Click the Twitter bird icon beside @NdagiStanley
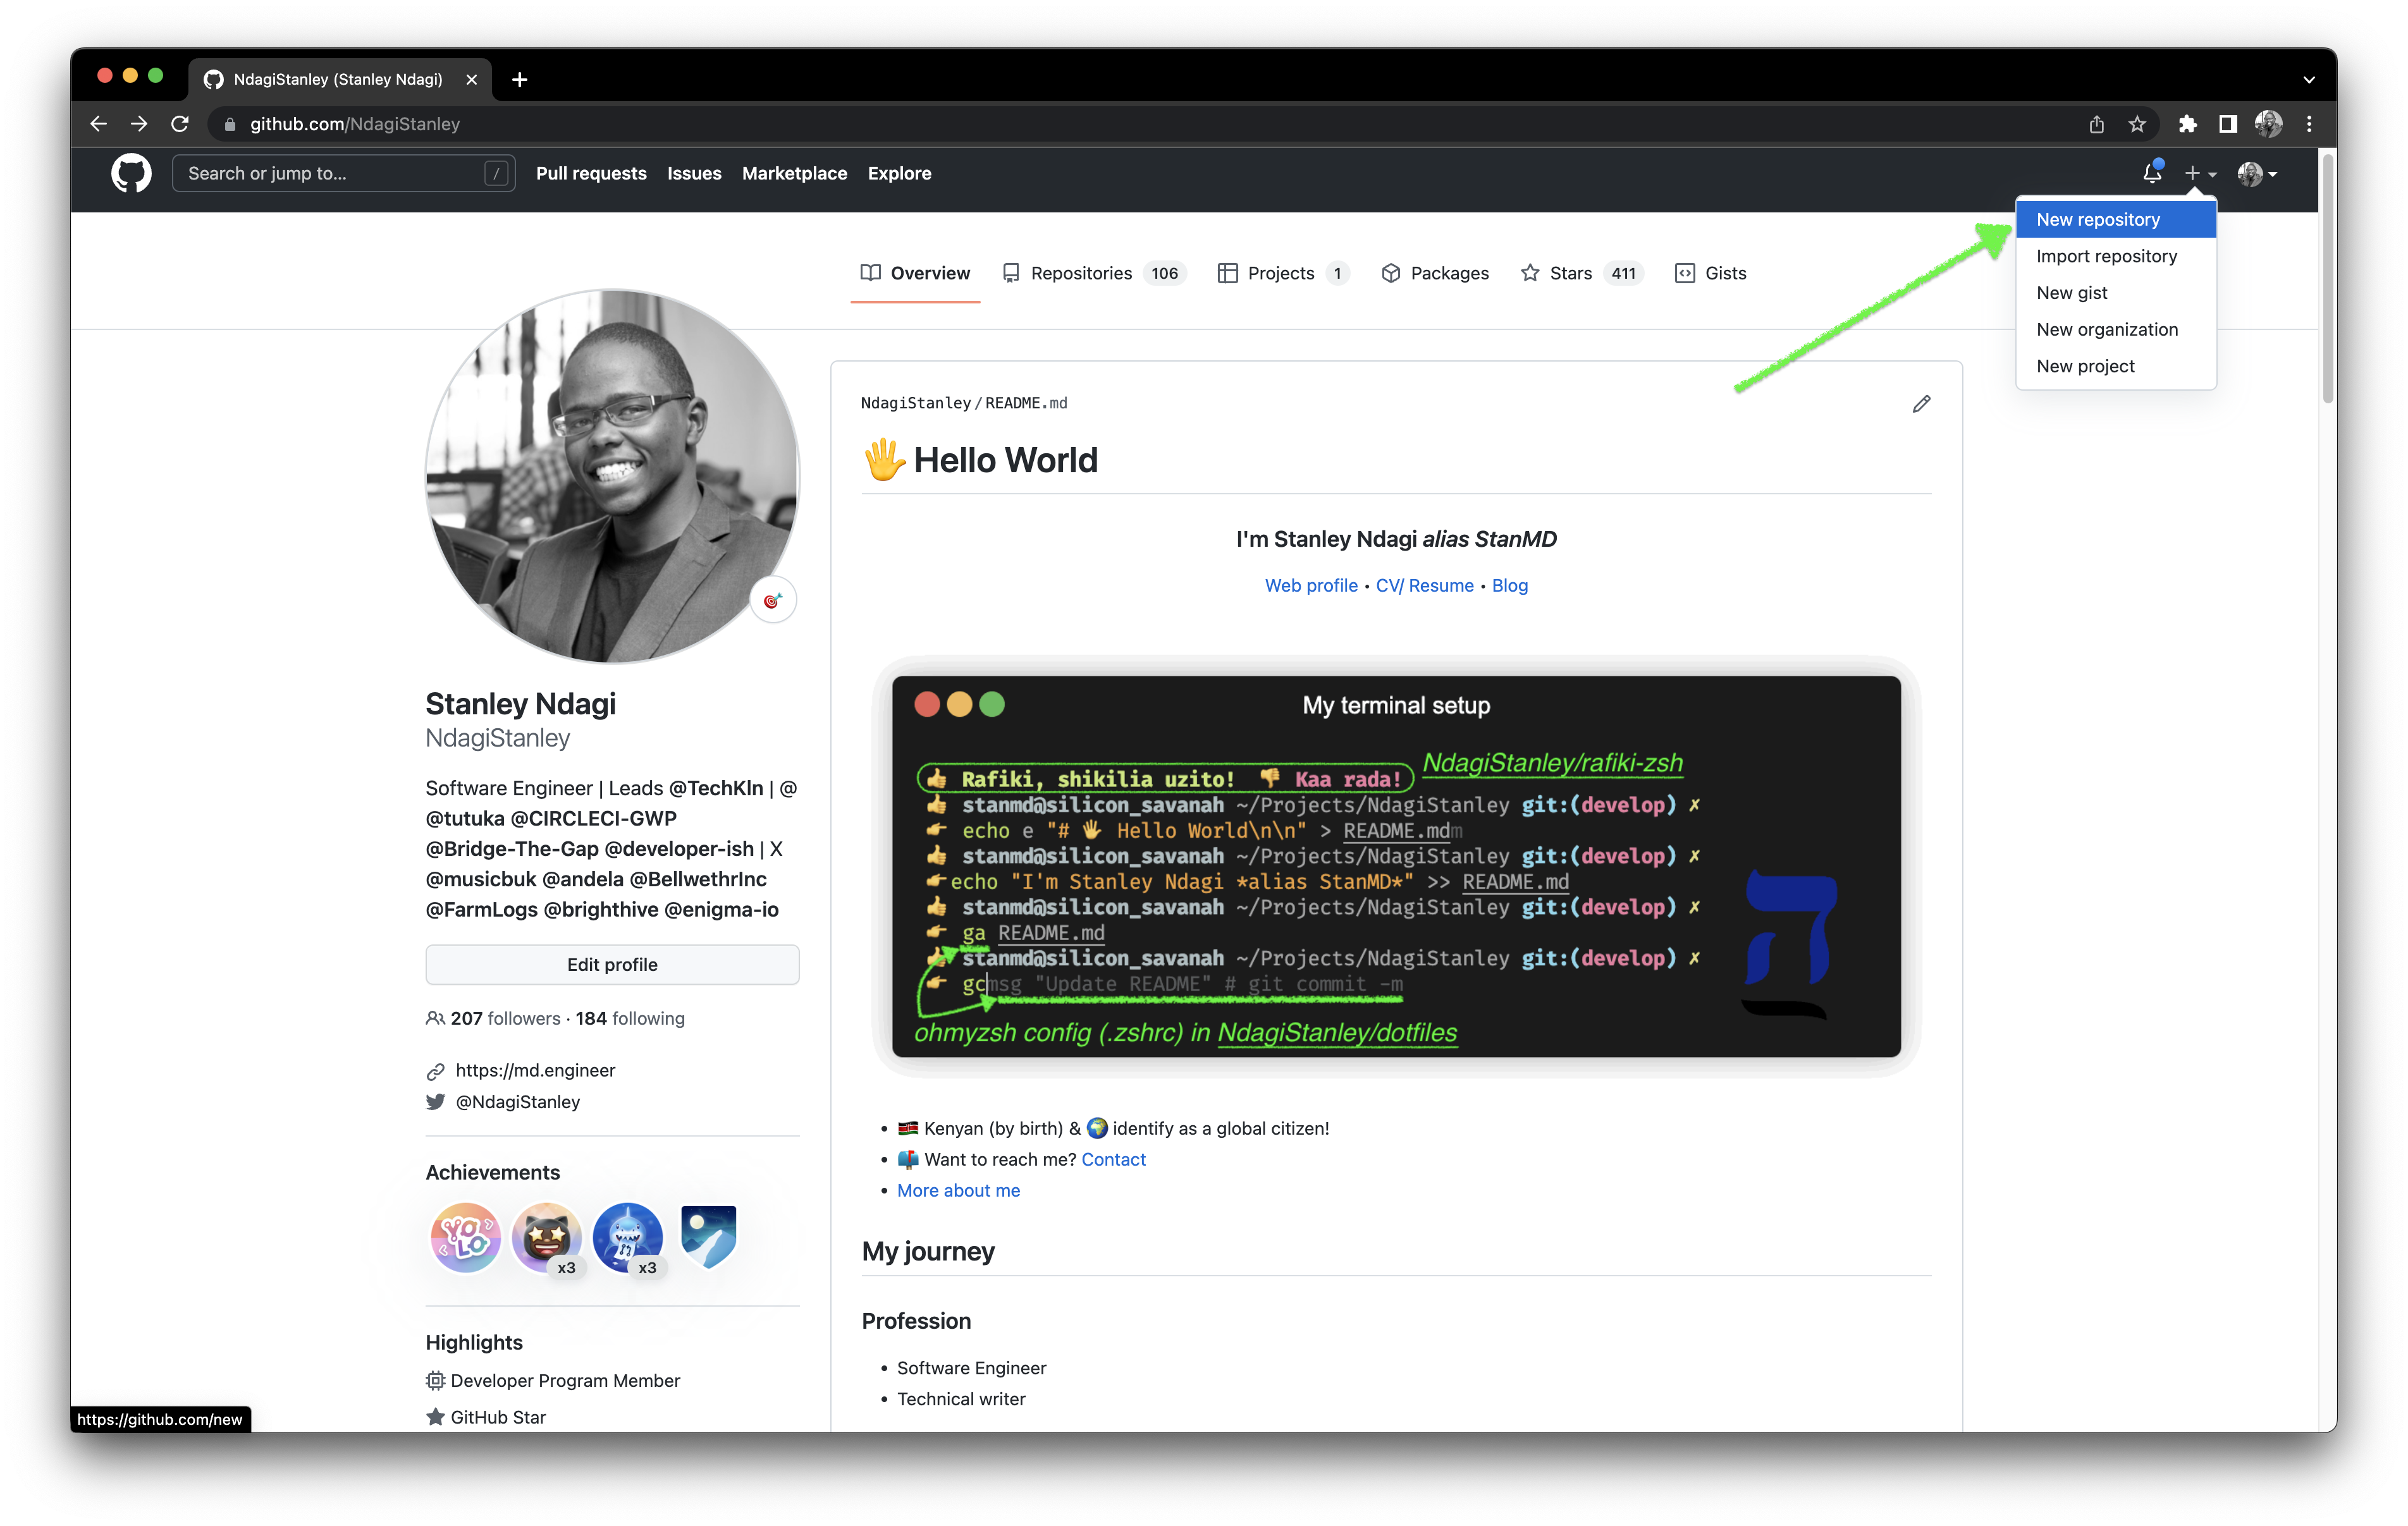This screenshot has width=2408, height=1526. point(435,1101)
